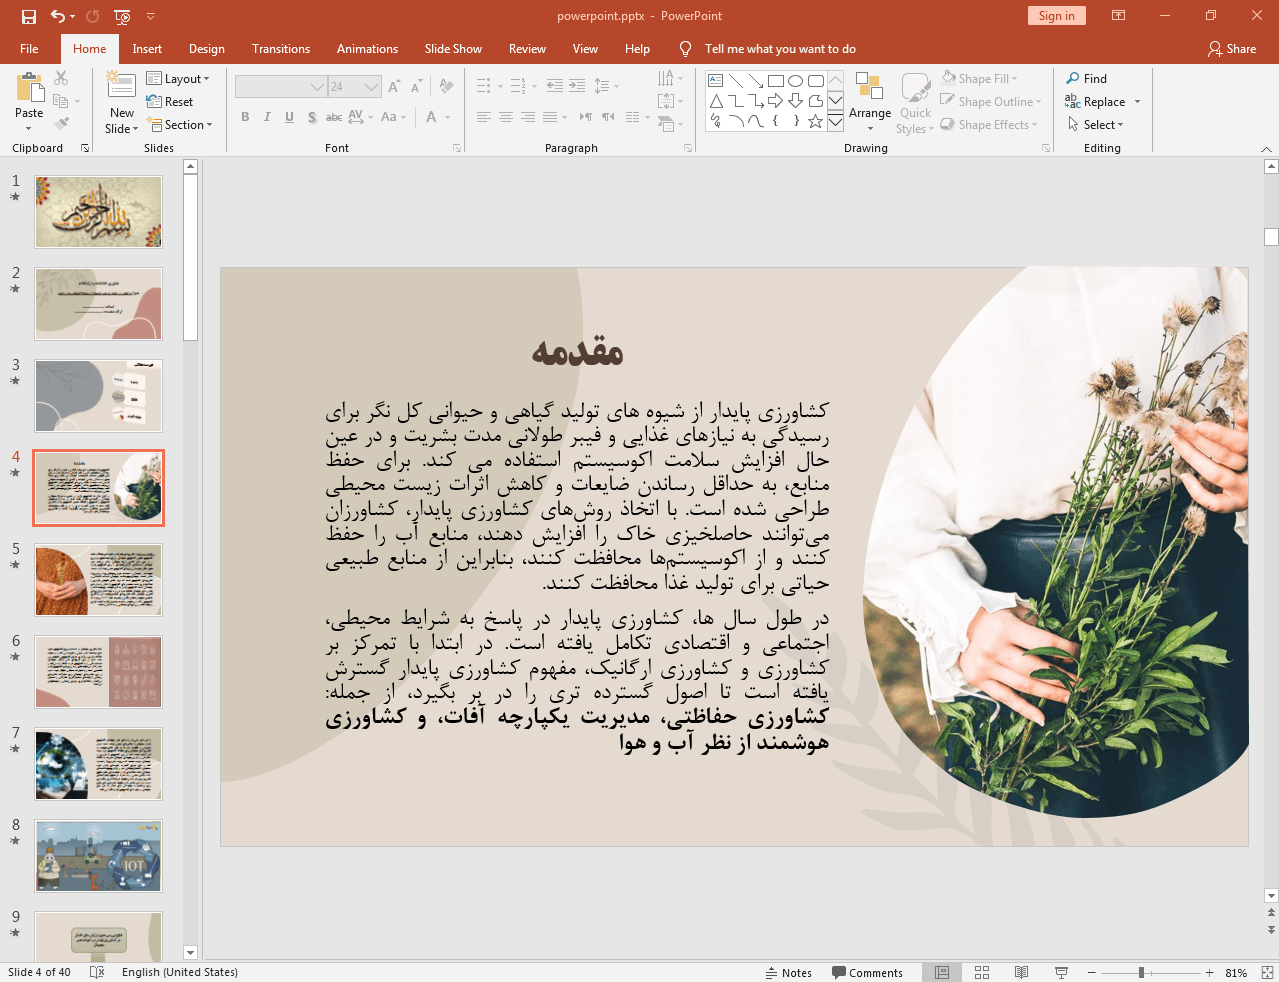Open the Section dropdown menu
The image size is (1279, 982).
coord(180,125)
